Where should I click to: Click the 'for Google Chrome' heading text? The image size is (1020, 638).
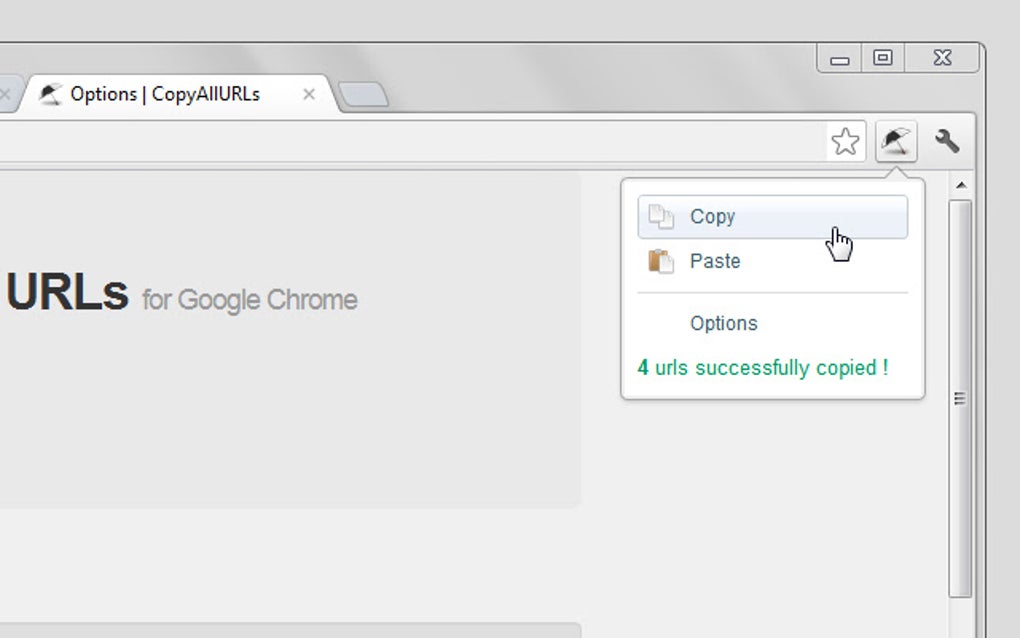(x=249, y=300)
